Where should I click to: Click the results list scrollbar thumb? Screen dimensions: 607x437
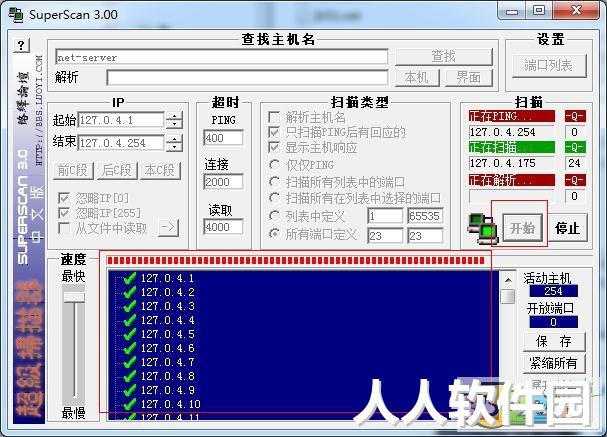508,296
